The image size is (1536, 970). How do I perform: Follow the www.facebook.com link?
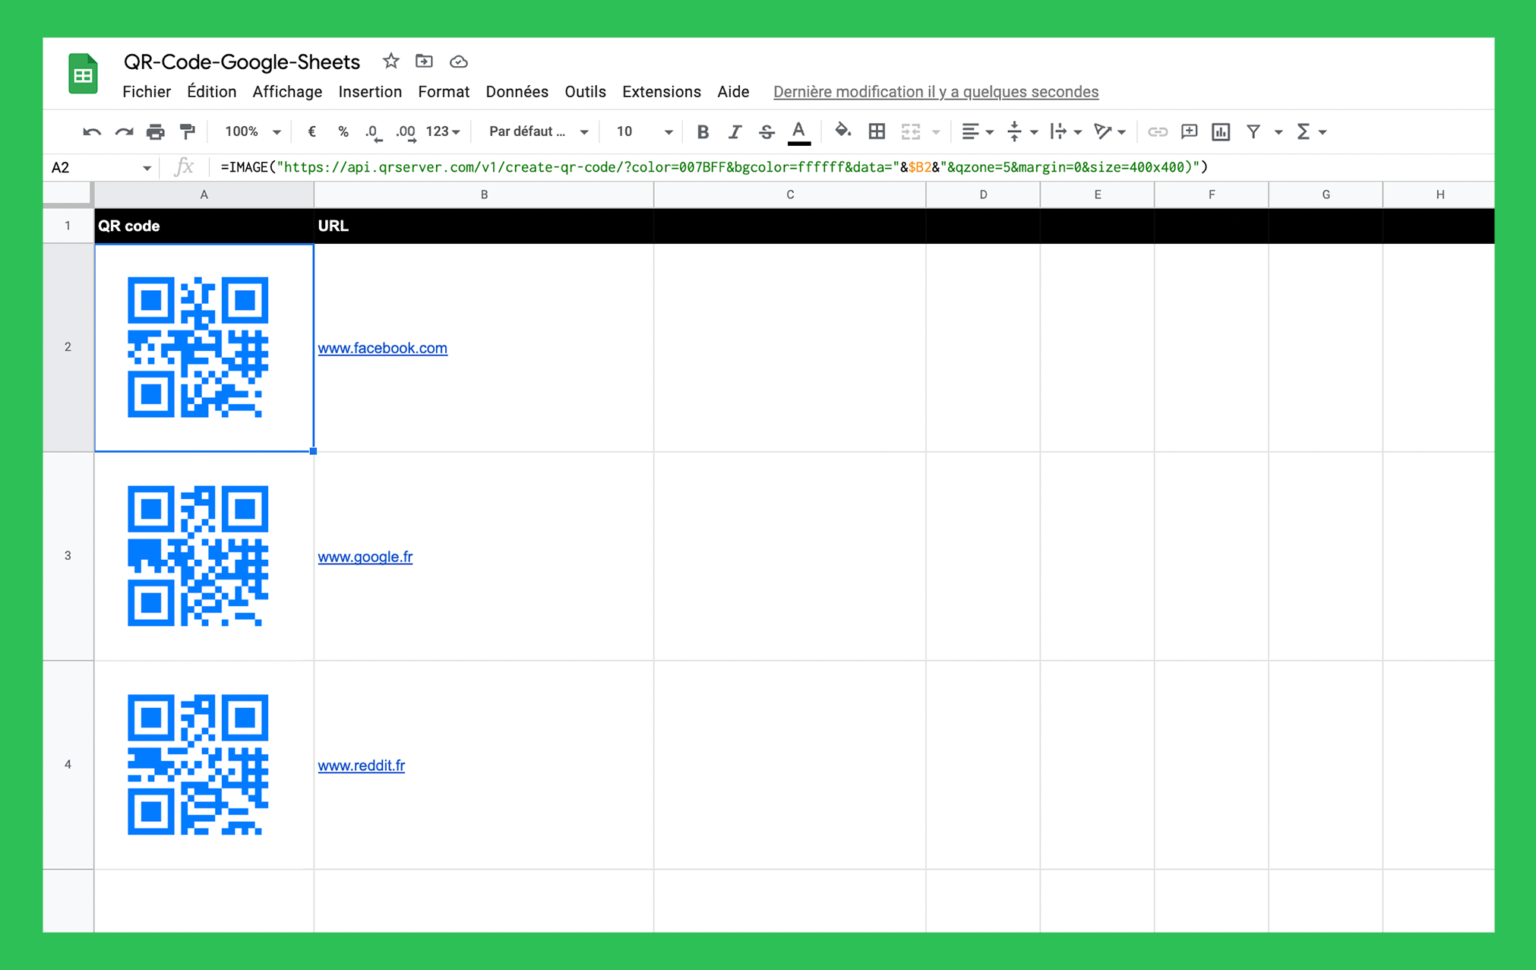pyautogui.click(x=382, y=348)
